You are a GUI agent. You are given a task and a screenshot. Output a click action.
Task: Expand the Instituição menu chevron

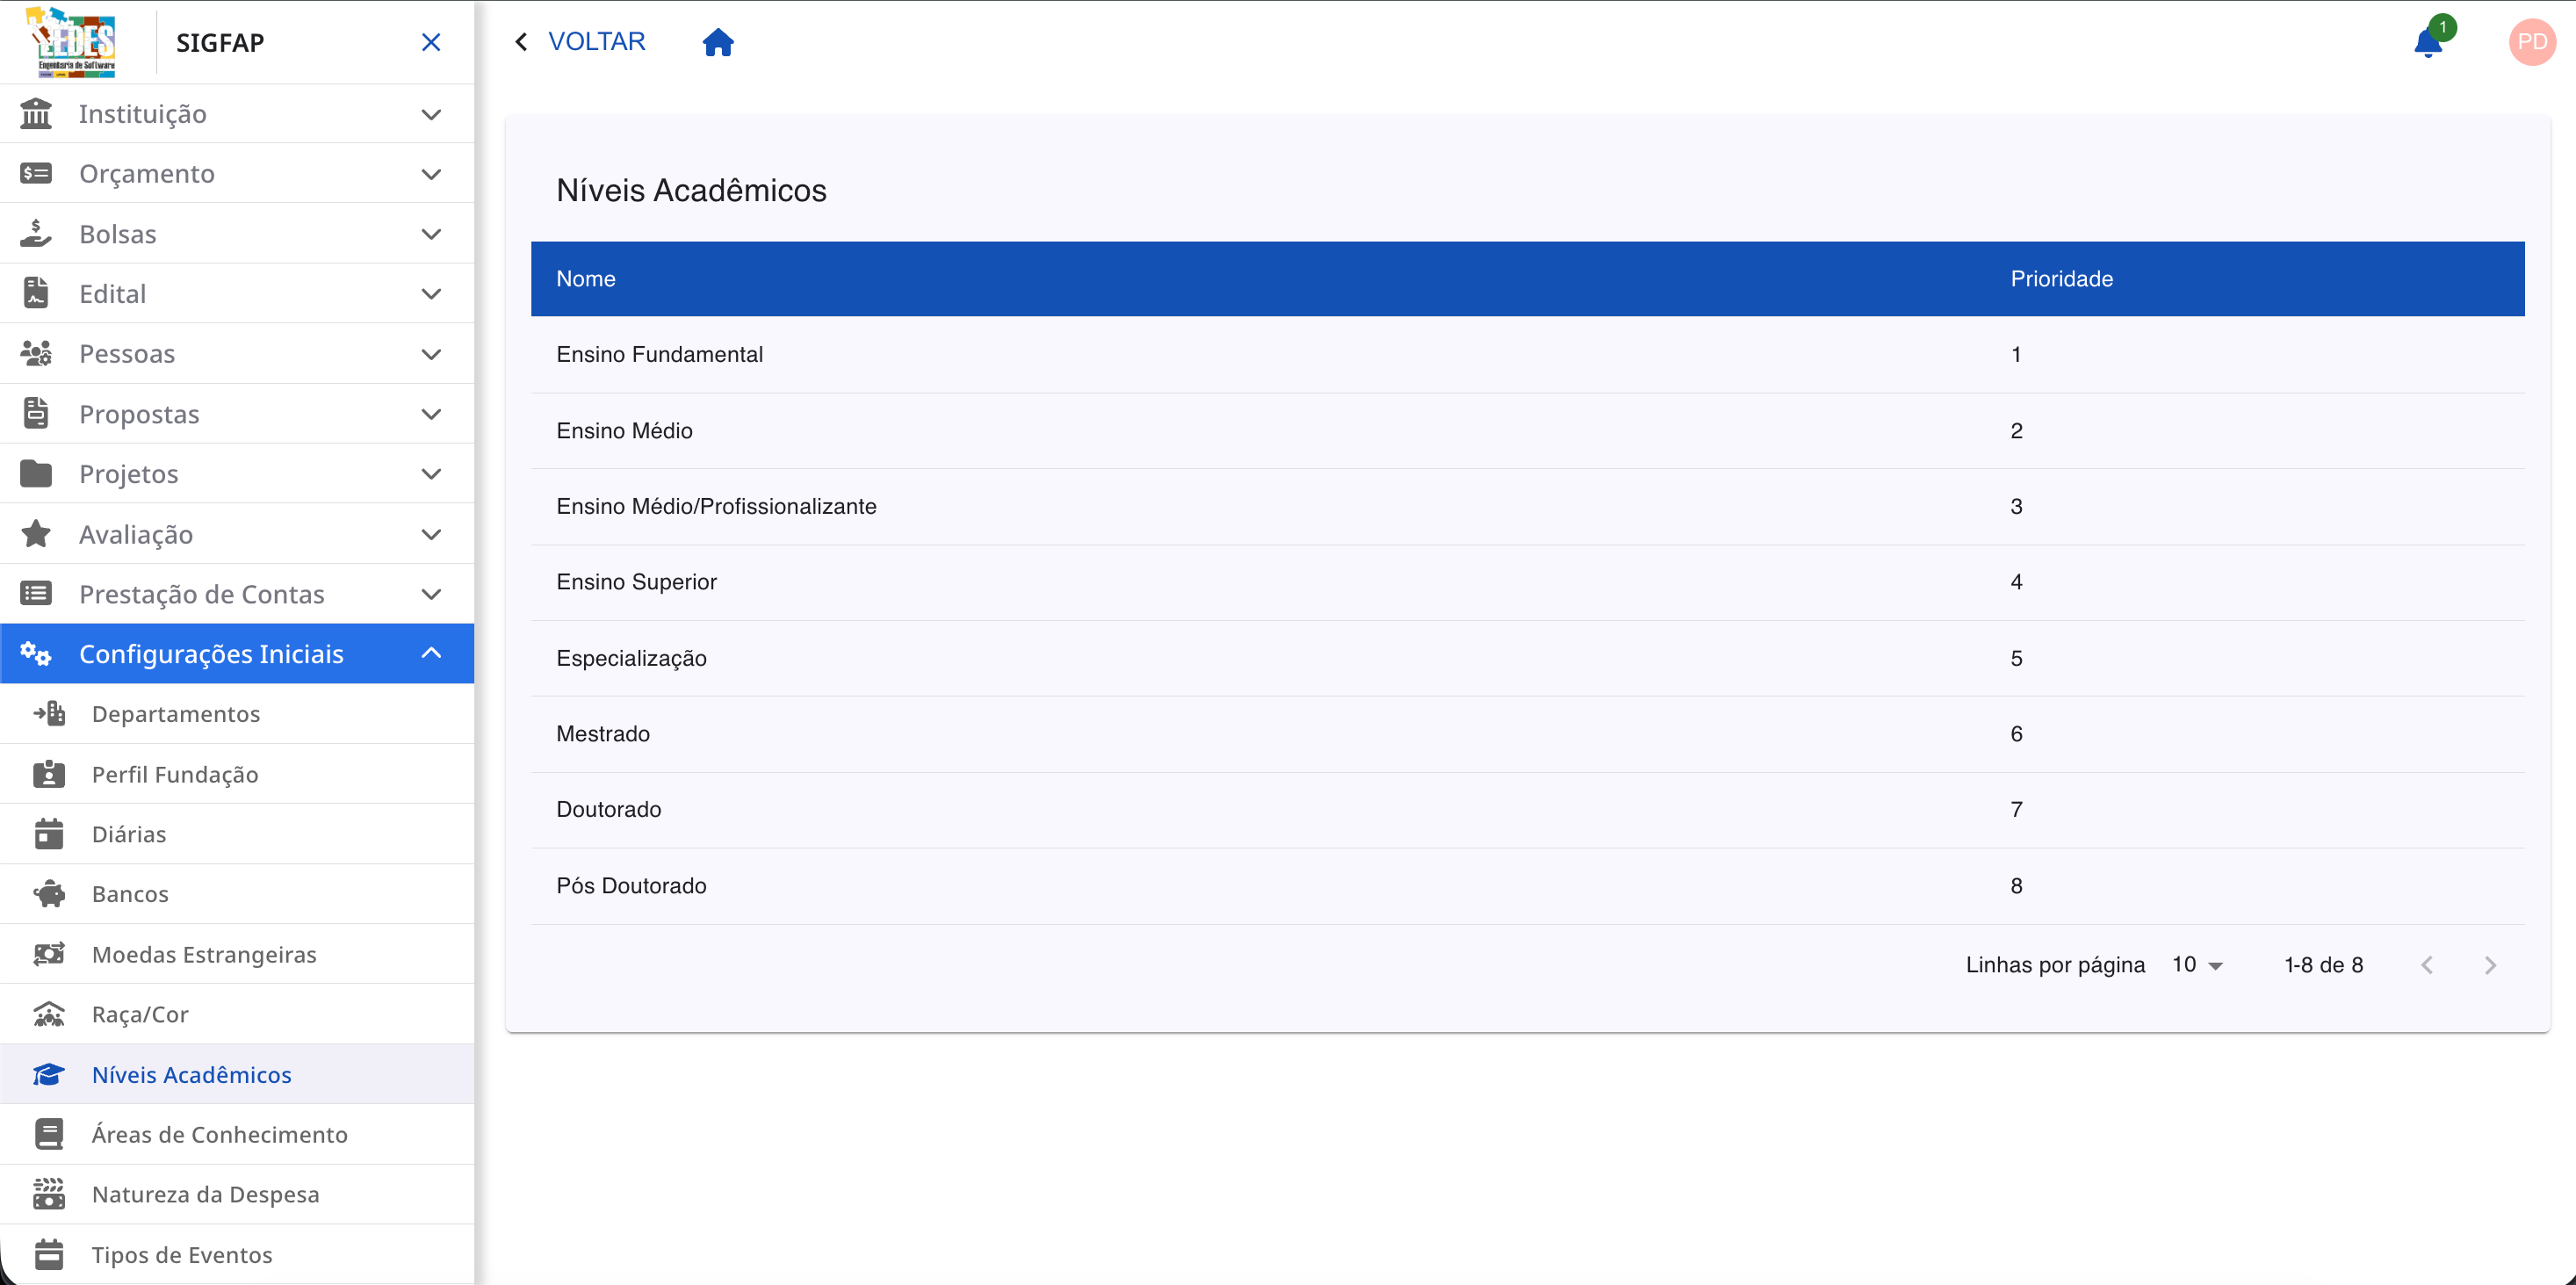click(x=431, y=114)
